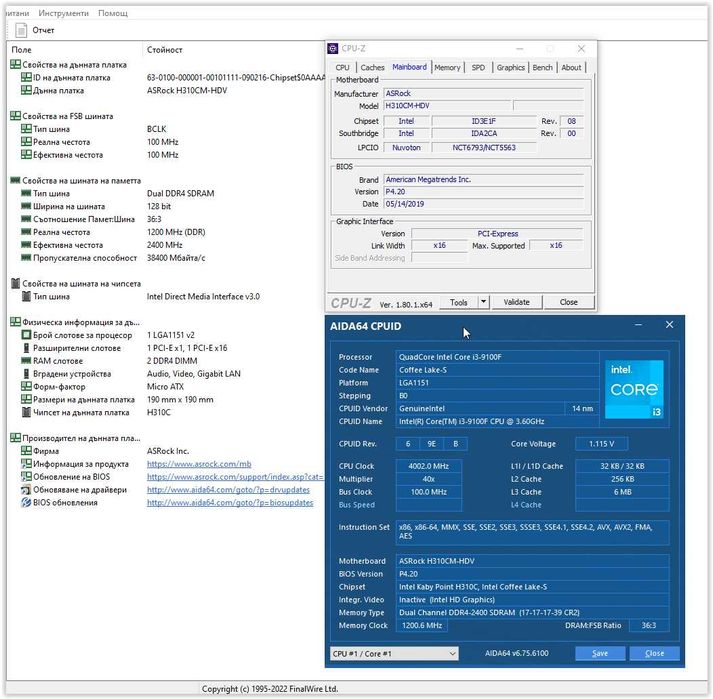
Task: Click the Стойност column header
Action: point(165,49)
